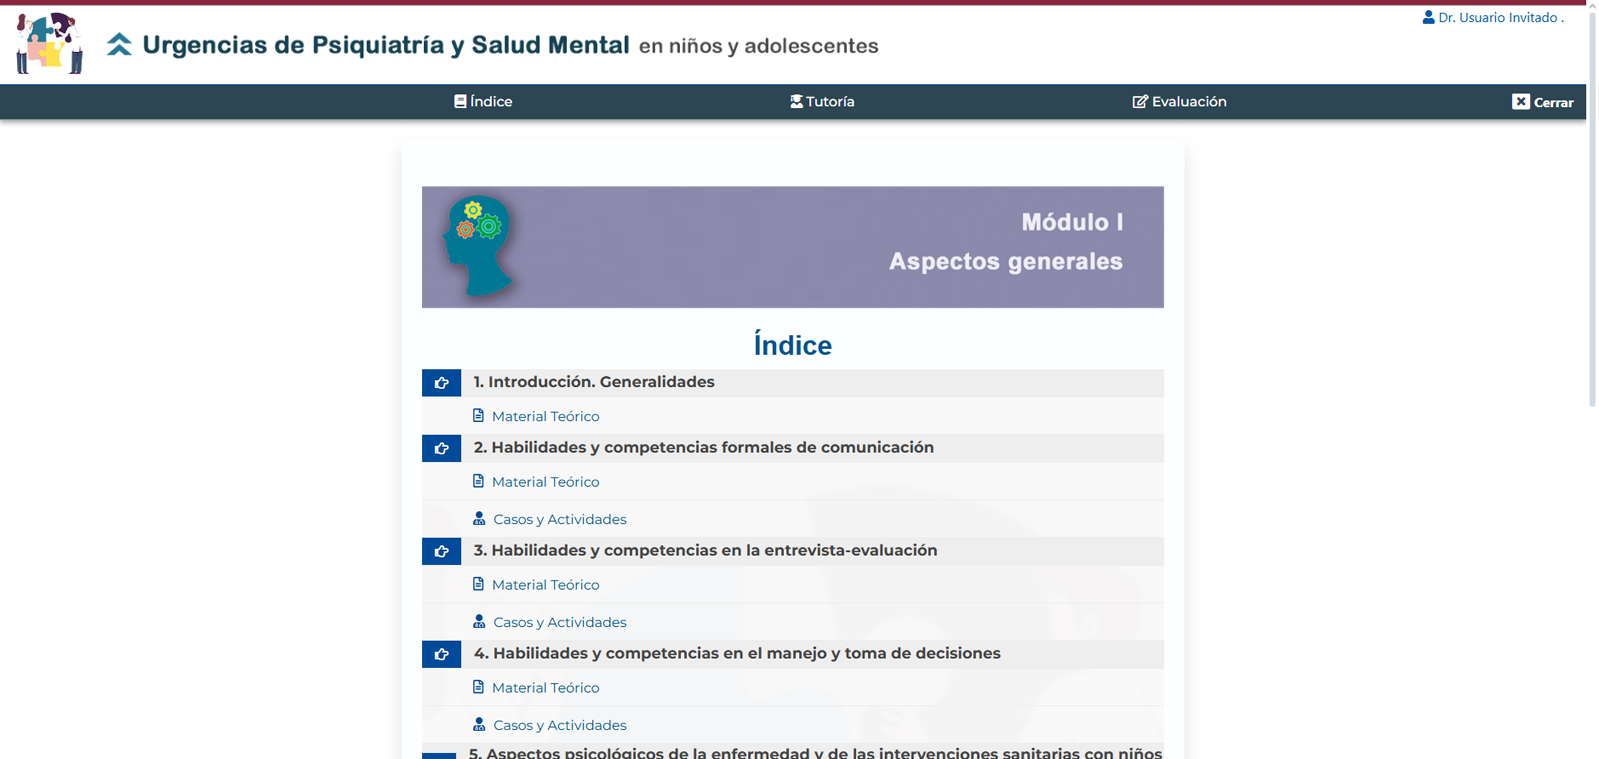Click the user icon next to Dr. Usuario Invitado
The width and height of the screenshot is (1599, 759).
point(1428,17)
